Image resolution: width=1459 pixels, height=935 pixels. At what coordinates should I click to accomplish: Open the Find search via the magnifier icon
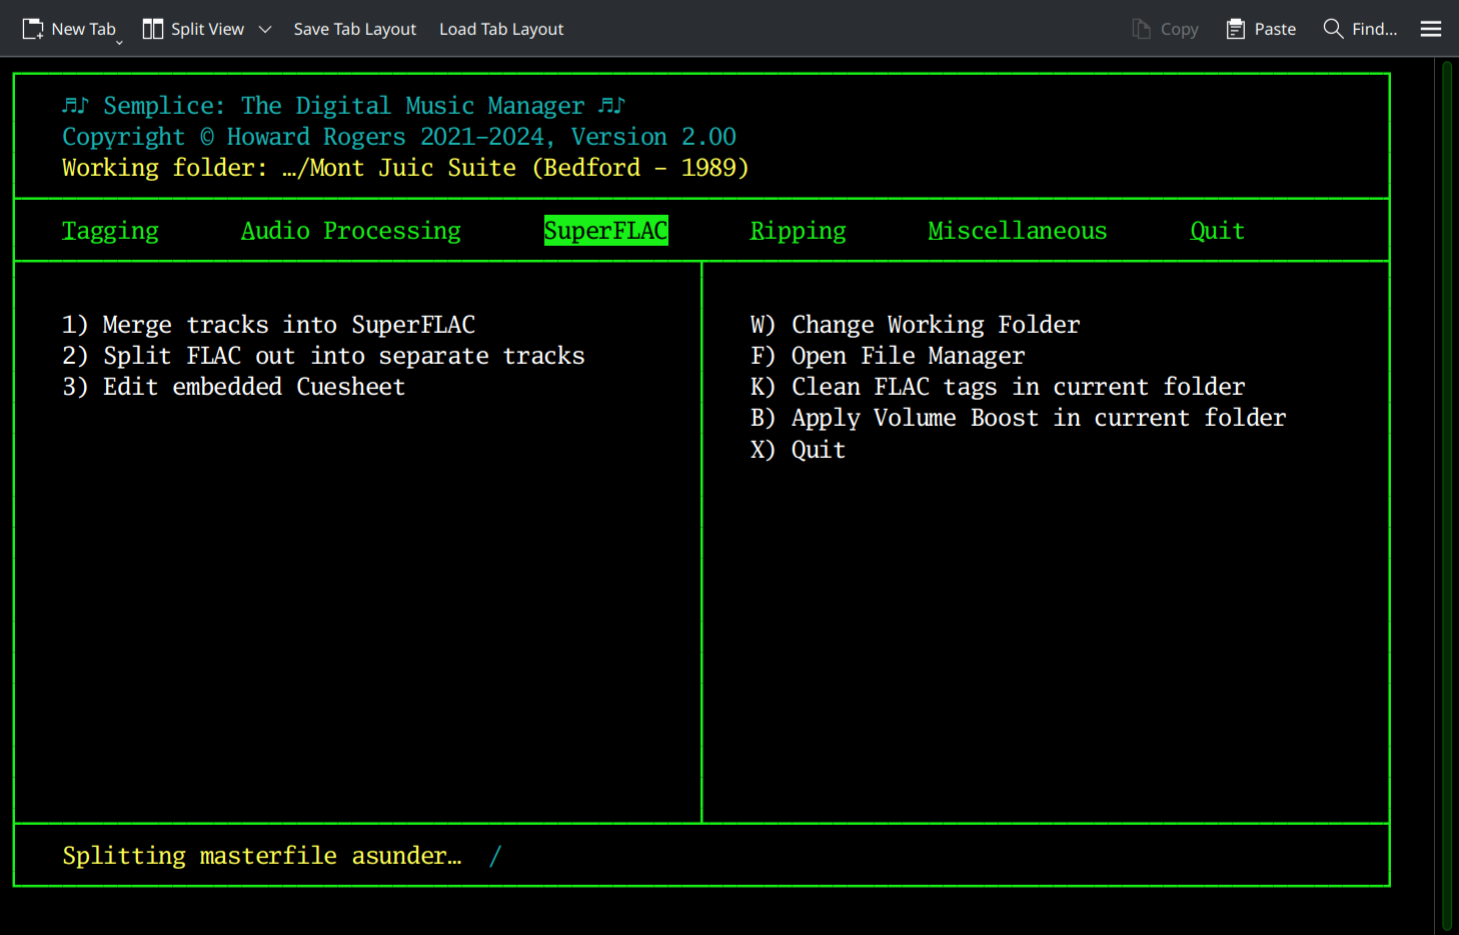pos(1333,28)
